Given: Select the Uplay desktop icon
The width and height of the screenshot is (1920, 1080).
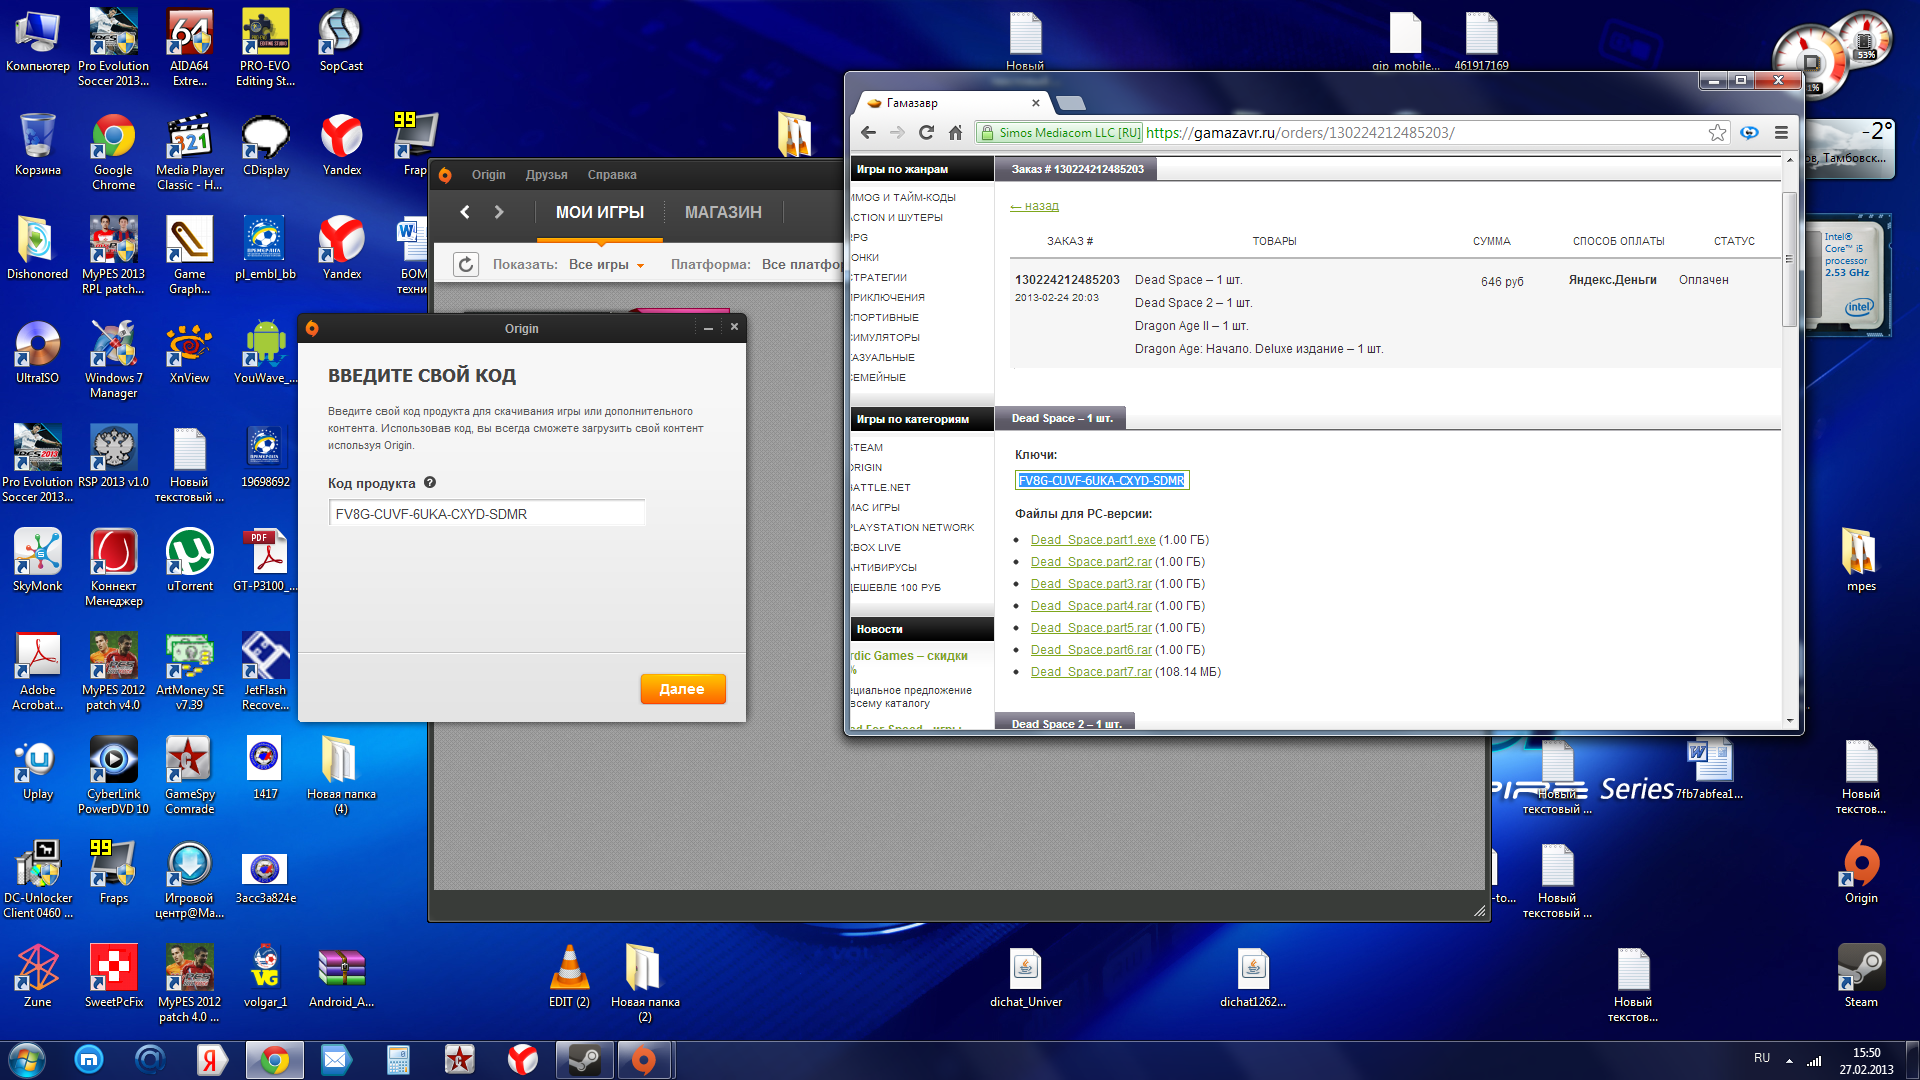Looking at the screenshot, I should pyautogui.click(x=37, y=769).
